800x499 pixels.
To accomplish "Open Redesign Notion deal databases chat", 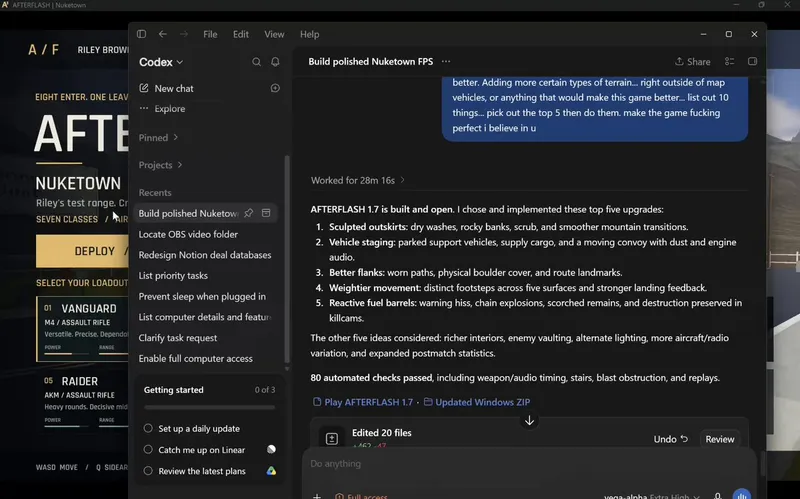I will (x=207, y=255).
